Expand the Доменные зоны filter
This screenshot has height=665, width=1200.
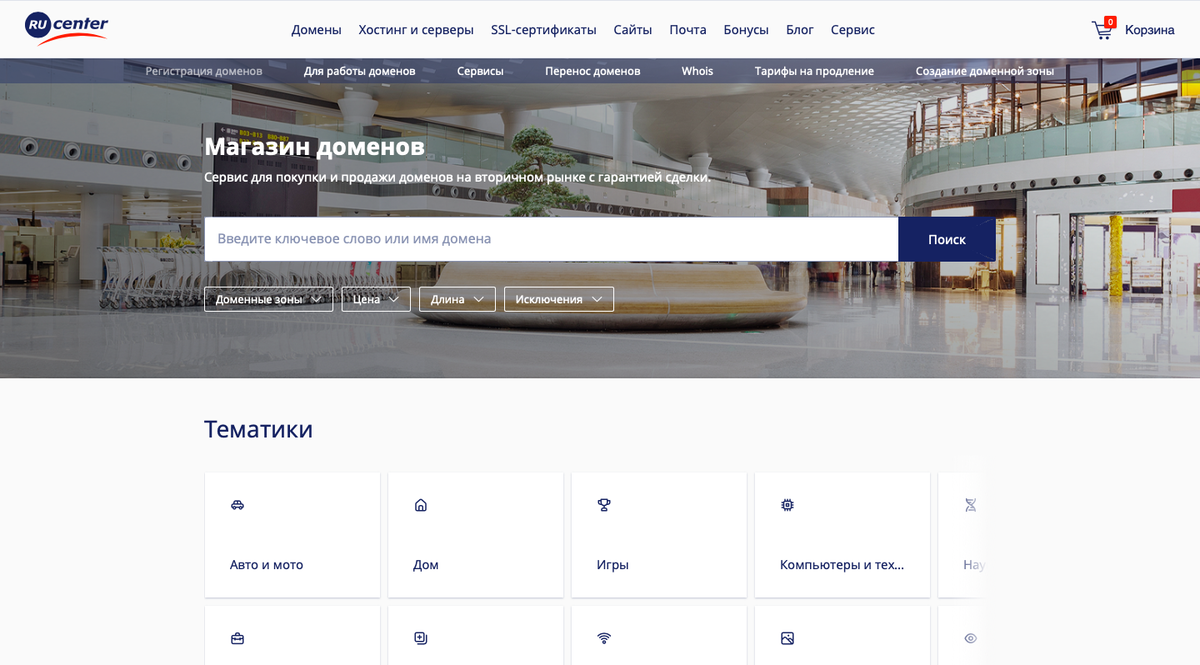pyautogui.click(x=268, y=299)
